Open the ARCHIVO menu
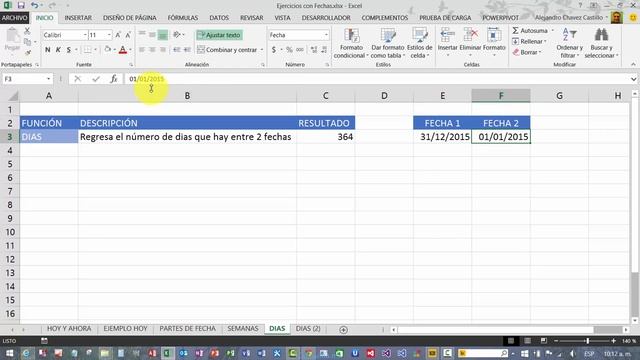Viewport: 640px width, 360px height. (x=14, y=18)
